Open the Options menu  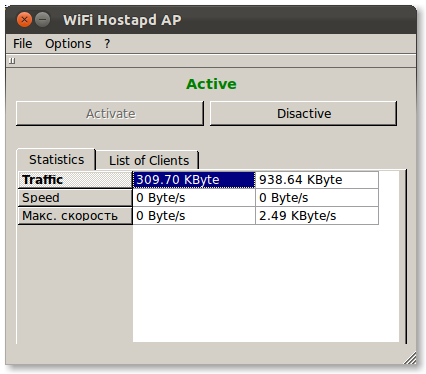pyautogui.click(x=68, y=44)
